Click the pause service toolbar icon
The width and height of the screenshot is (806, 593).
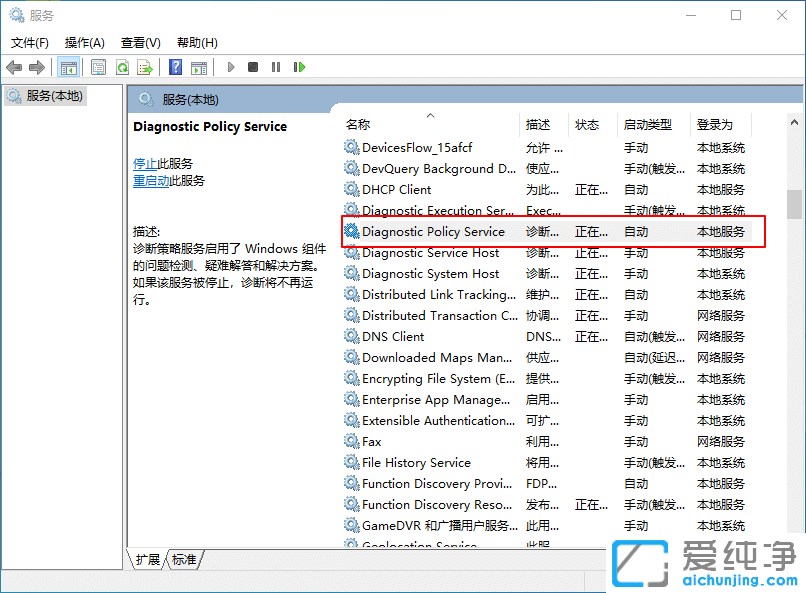click(x=275, y=67)
